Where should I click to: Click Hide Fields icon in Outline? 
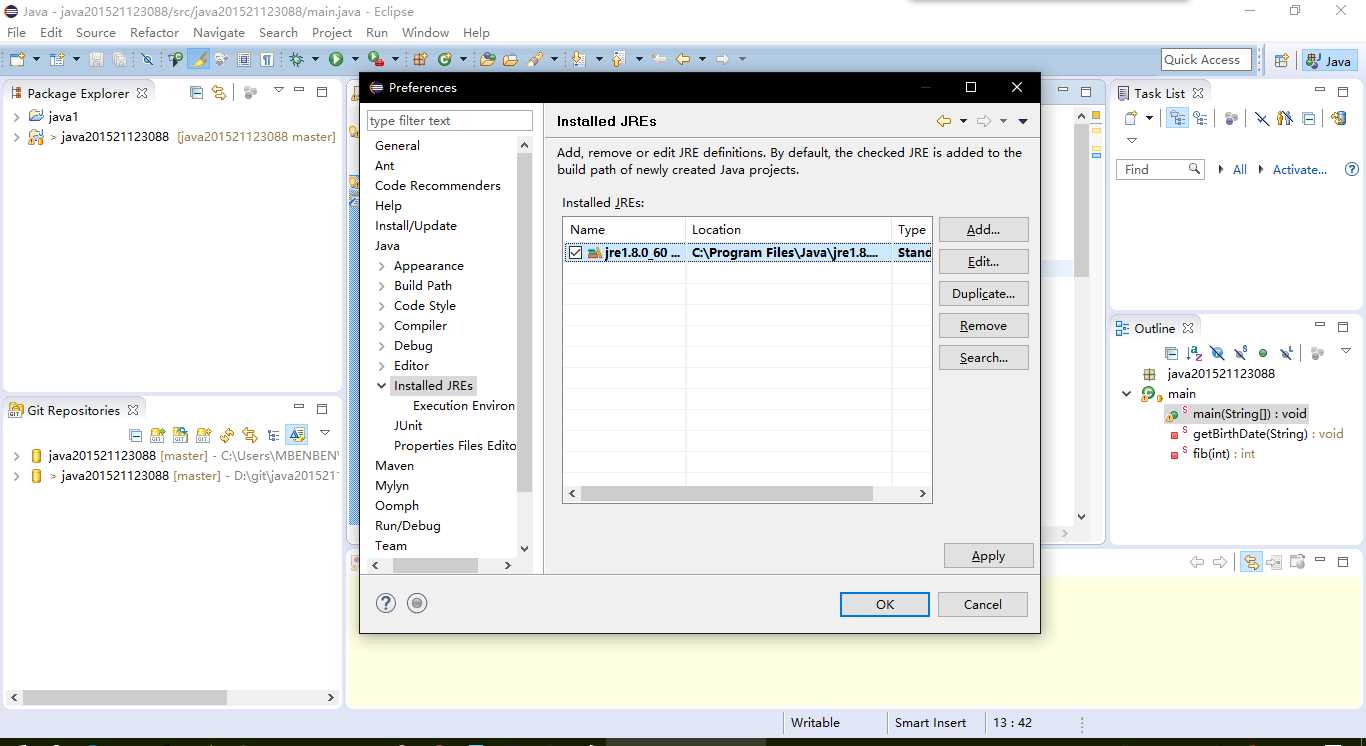click(1217, 353)
